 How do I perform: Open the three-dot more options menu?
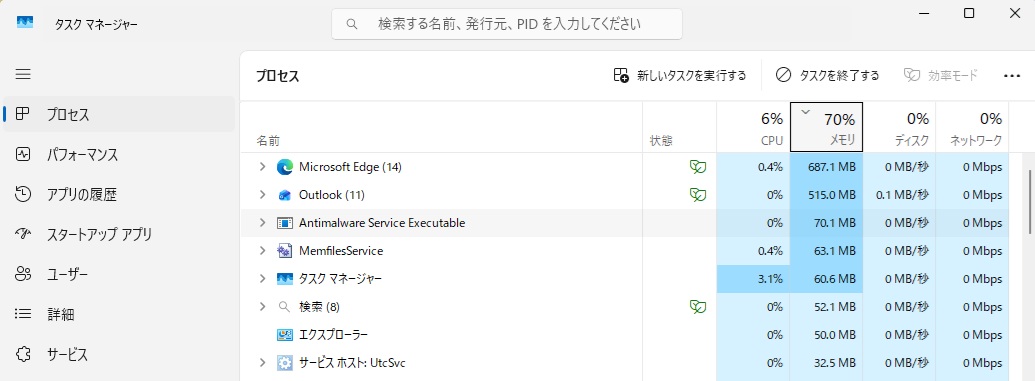pos(1012,76)
